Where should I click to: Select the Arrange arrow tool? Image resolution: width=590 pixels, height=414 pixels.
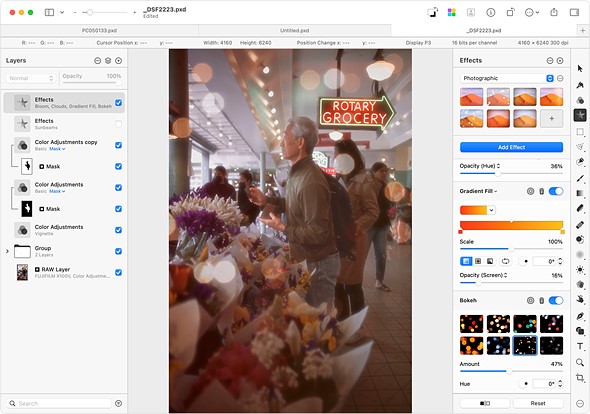click(580, 68)
